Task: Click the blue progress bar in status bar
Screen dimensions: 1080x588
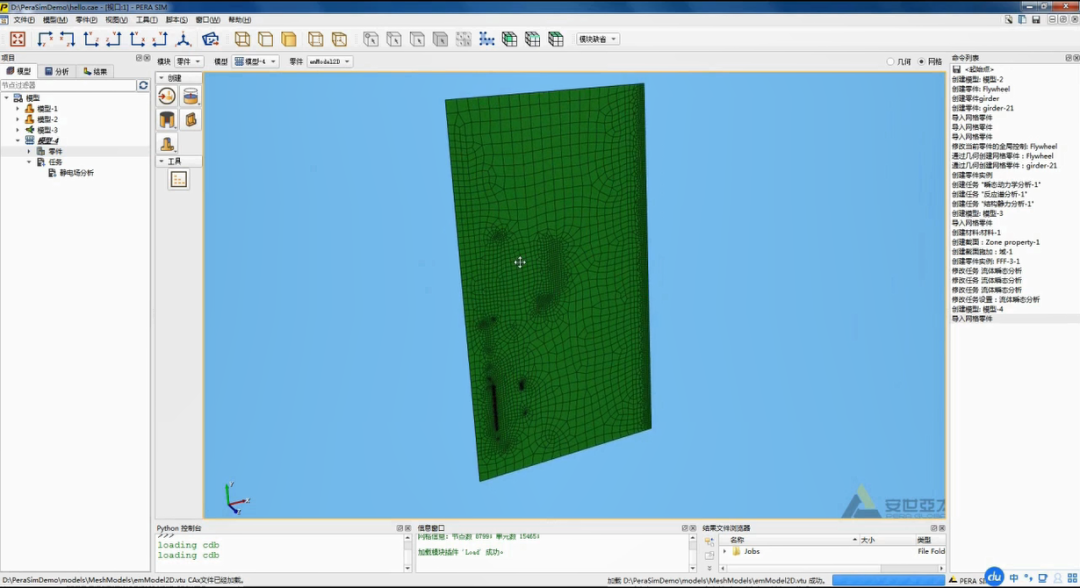Action: [x=888, y=580]
